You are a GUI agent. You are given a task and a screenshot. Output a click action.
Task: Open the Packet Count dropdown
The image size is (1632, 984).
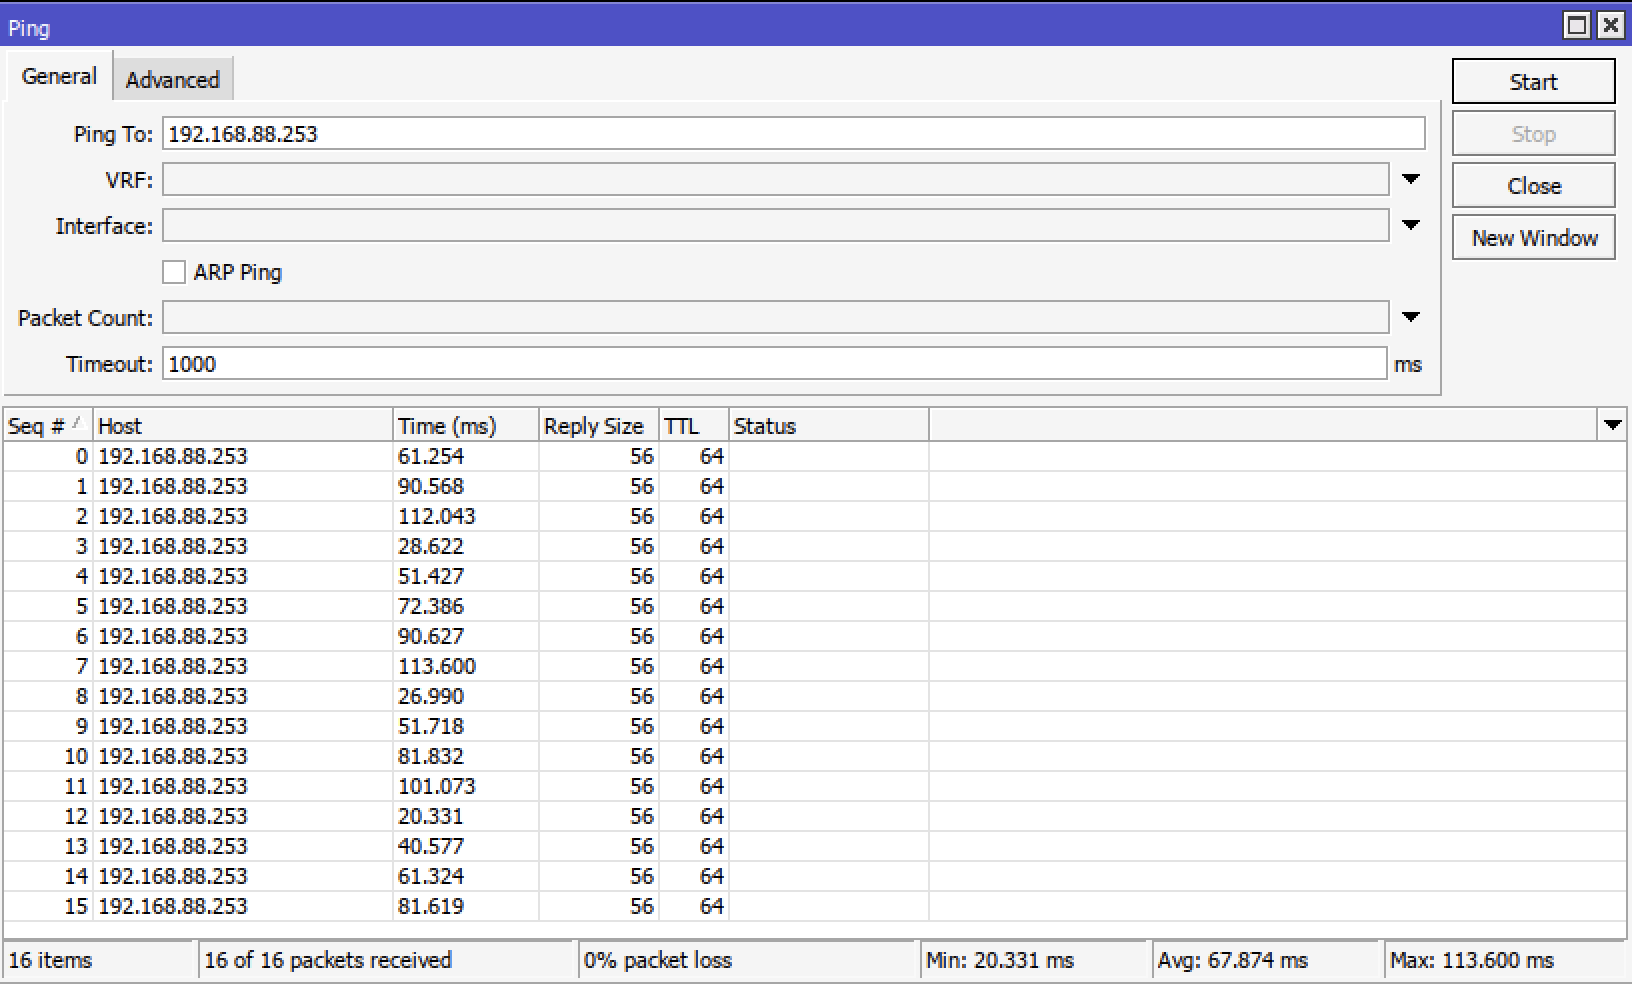coord(1411,317)
